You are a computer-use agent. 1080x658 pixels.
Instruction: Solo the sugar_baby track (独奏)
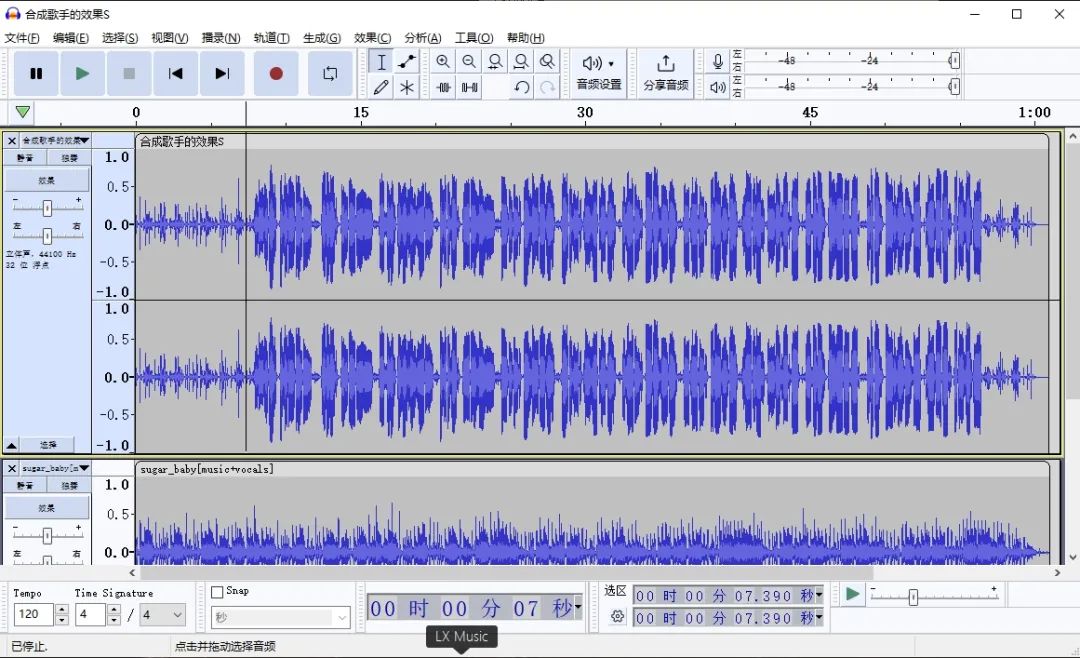69,485
